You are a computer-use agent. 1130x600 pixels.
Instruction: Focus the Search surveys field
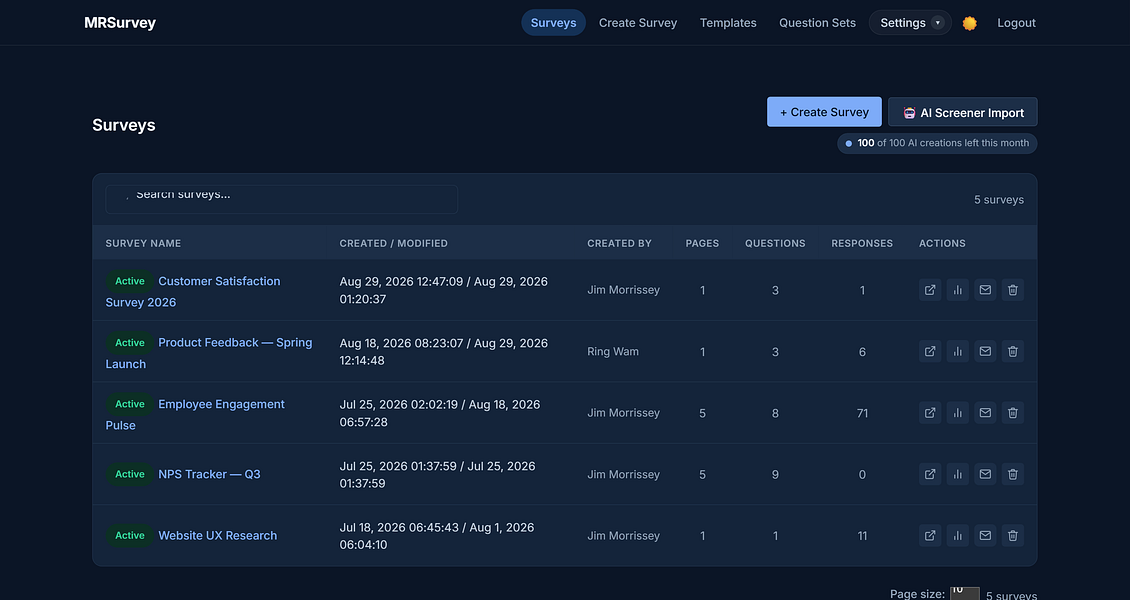click(282, 200)
